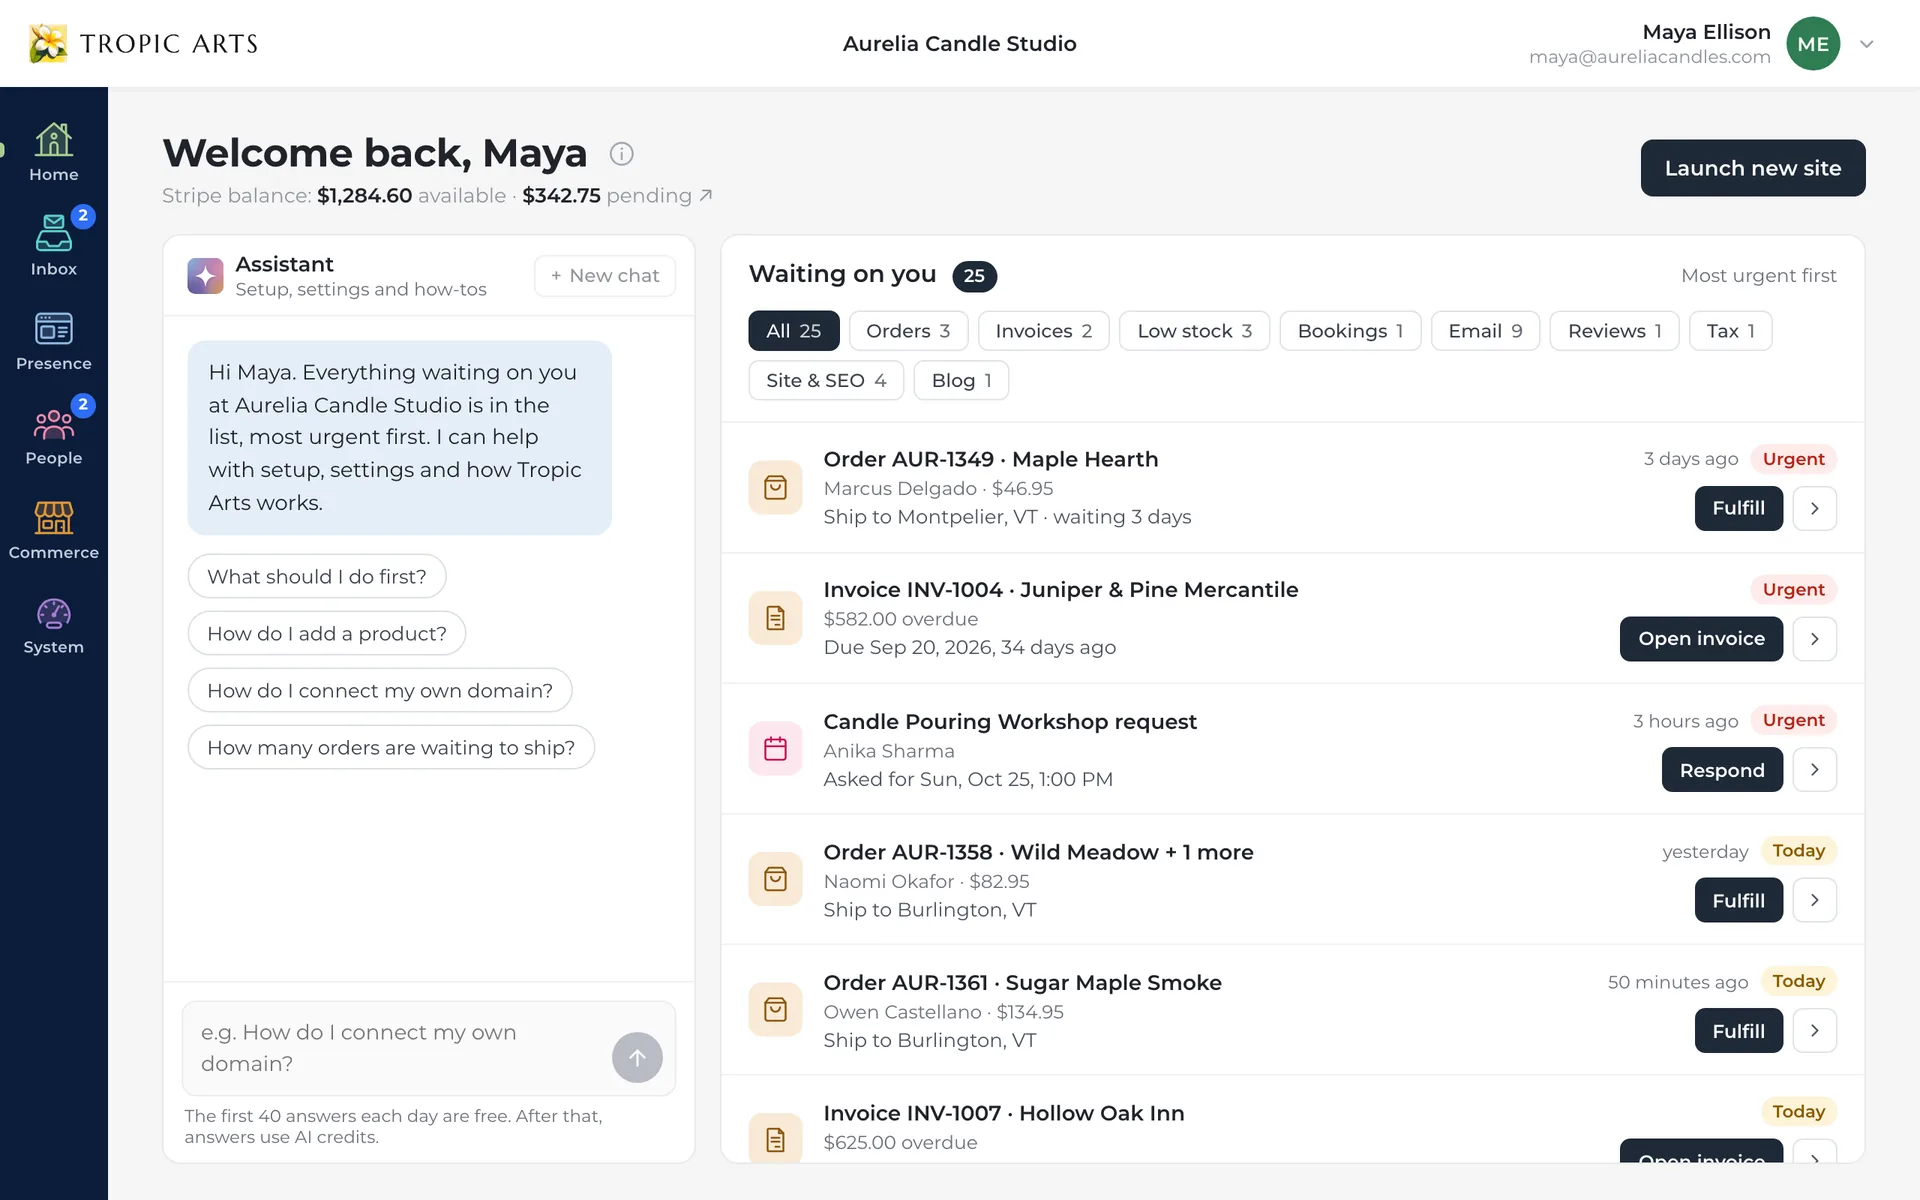Show the Bookings 1 filter
This screenshot has height=1200, width=1920.
click(x=1350, y=331)
